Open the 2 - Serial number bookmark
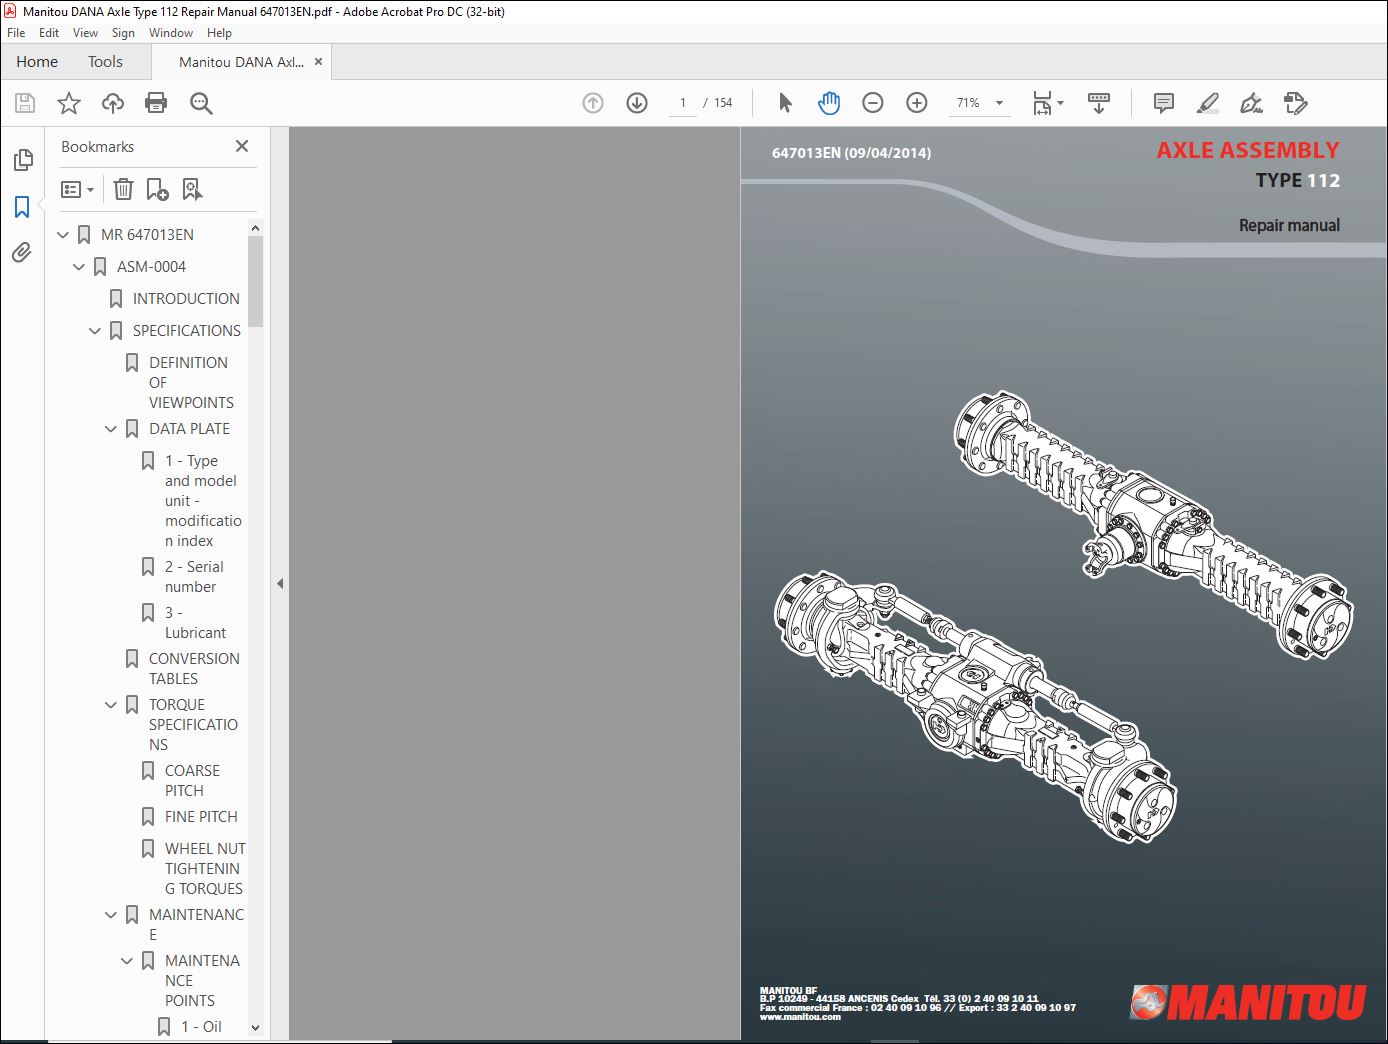 194,577
